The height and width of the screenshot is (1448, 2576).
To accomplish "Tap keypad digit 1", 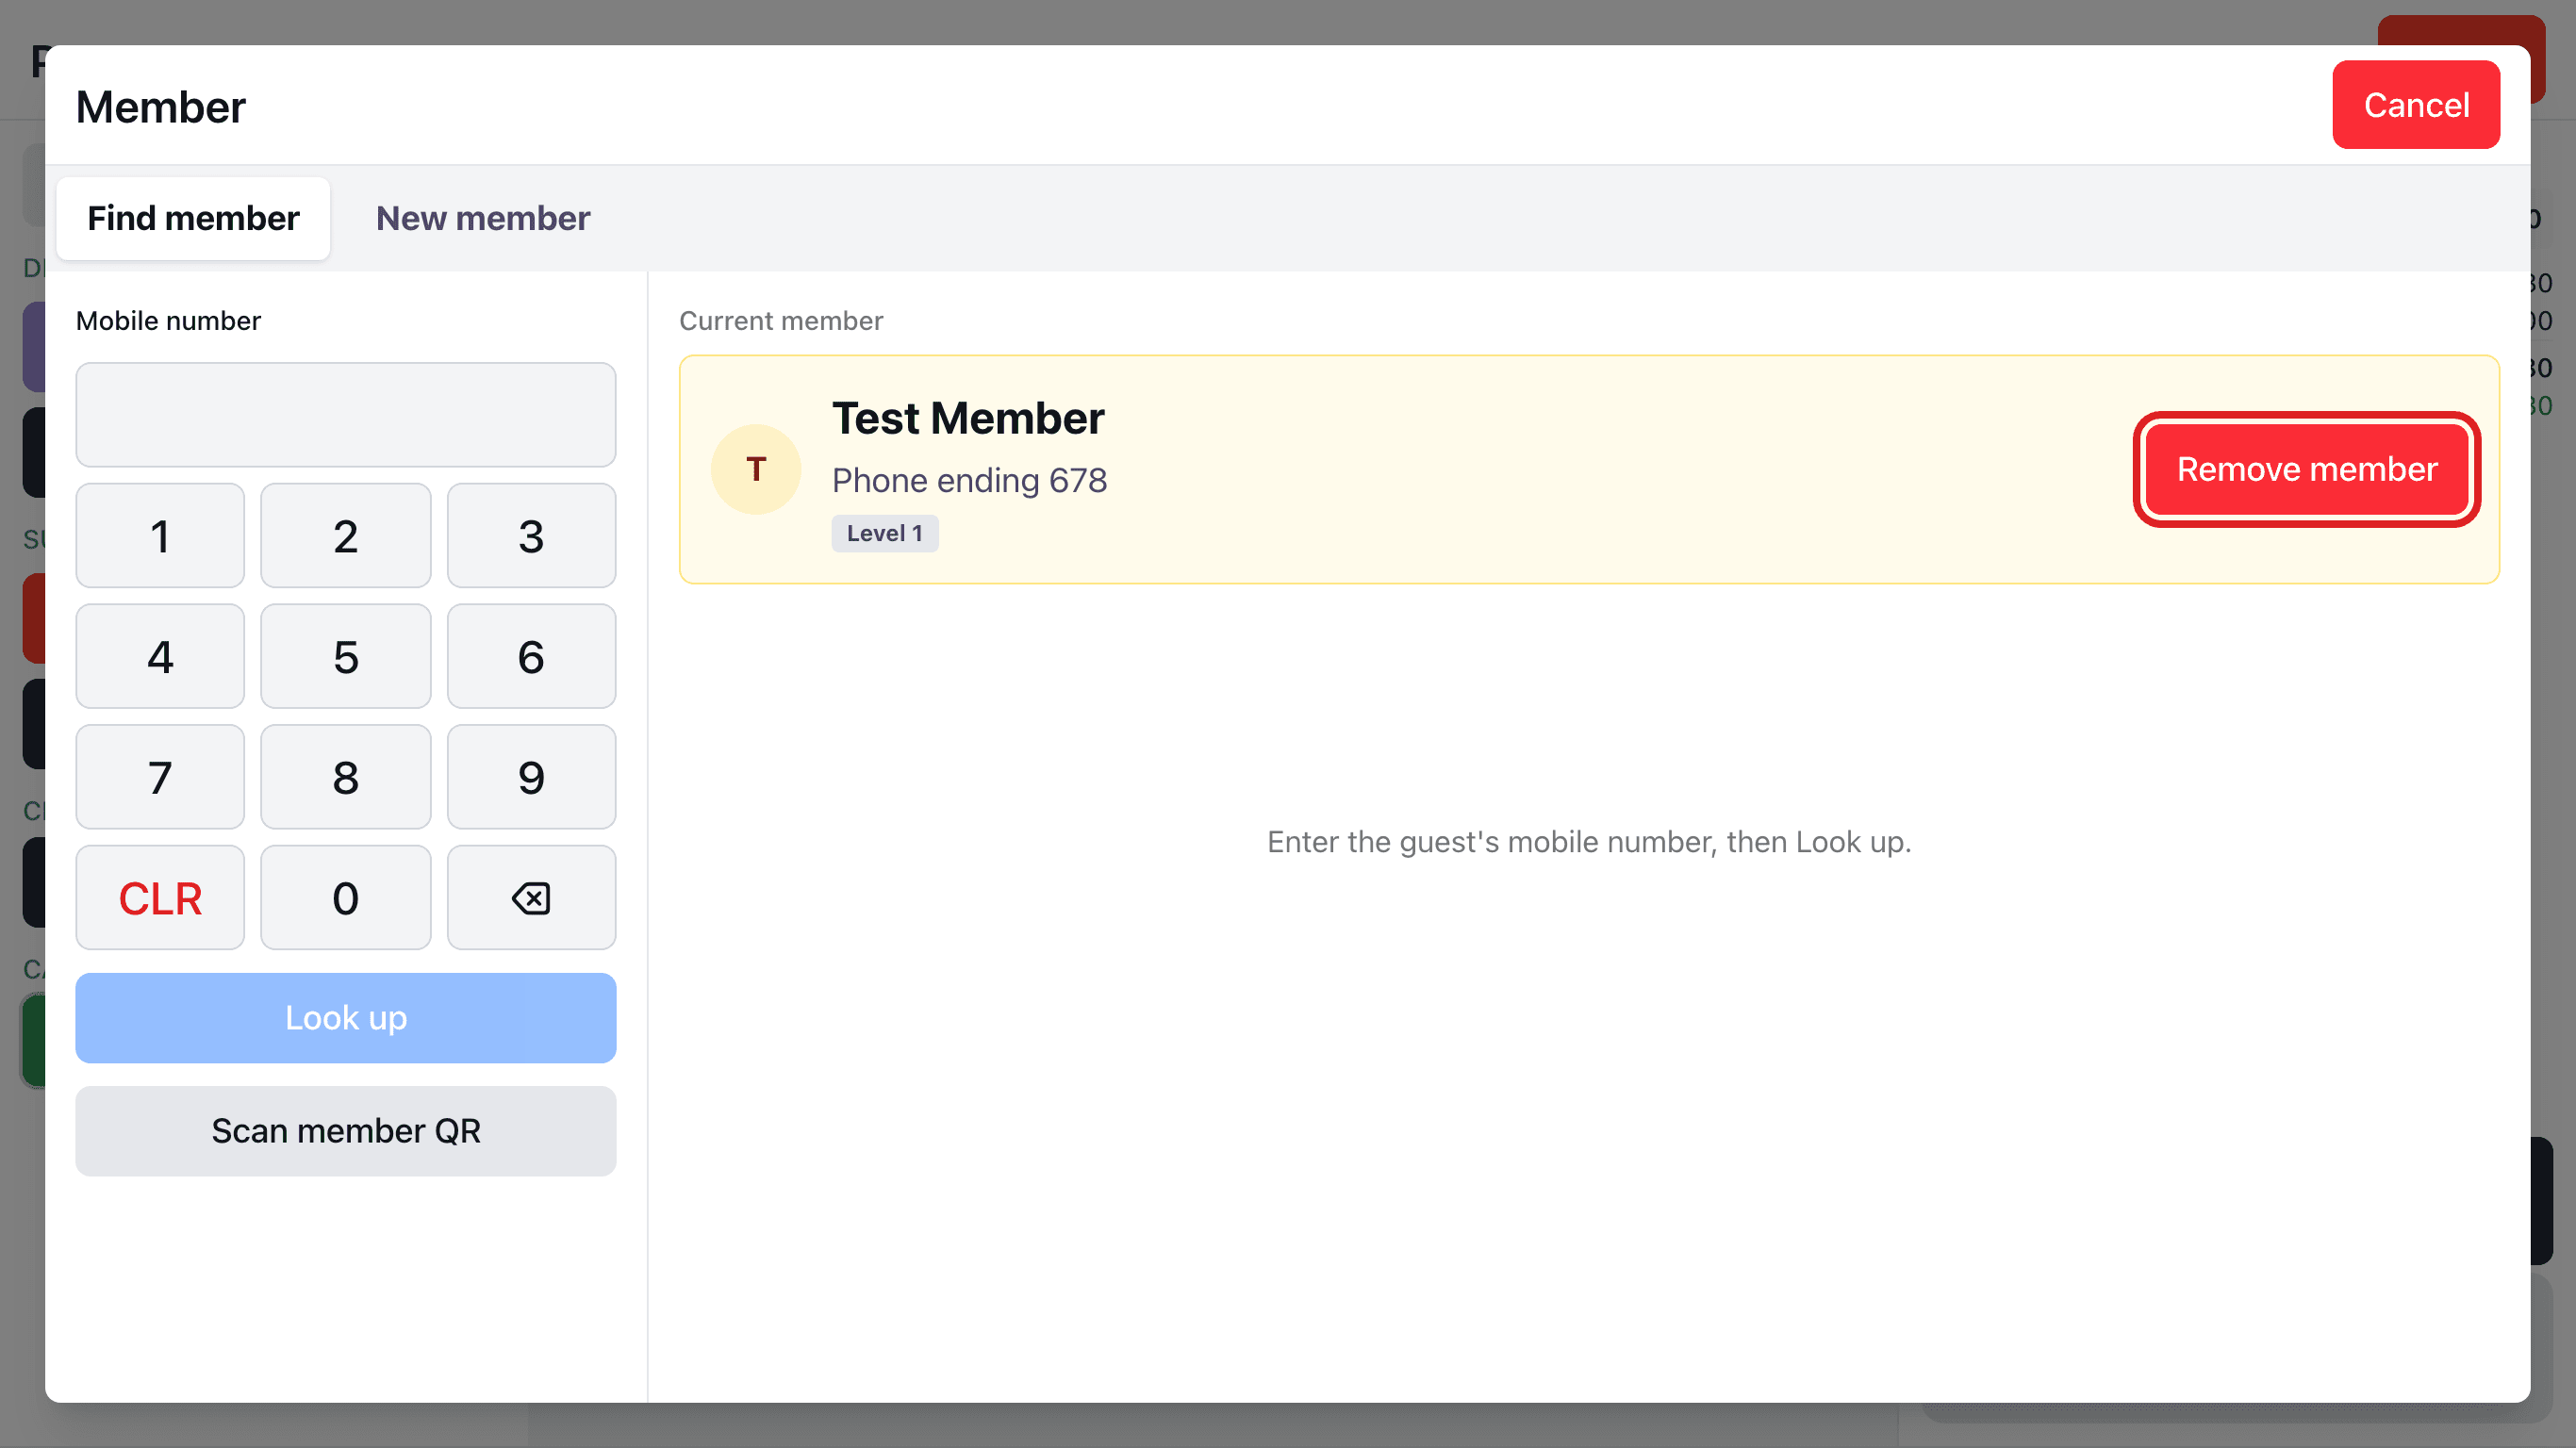I will pyautogui.click(x=160, y=535).
